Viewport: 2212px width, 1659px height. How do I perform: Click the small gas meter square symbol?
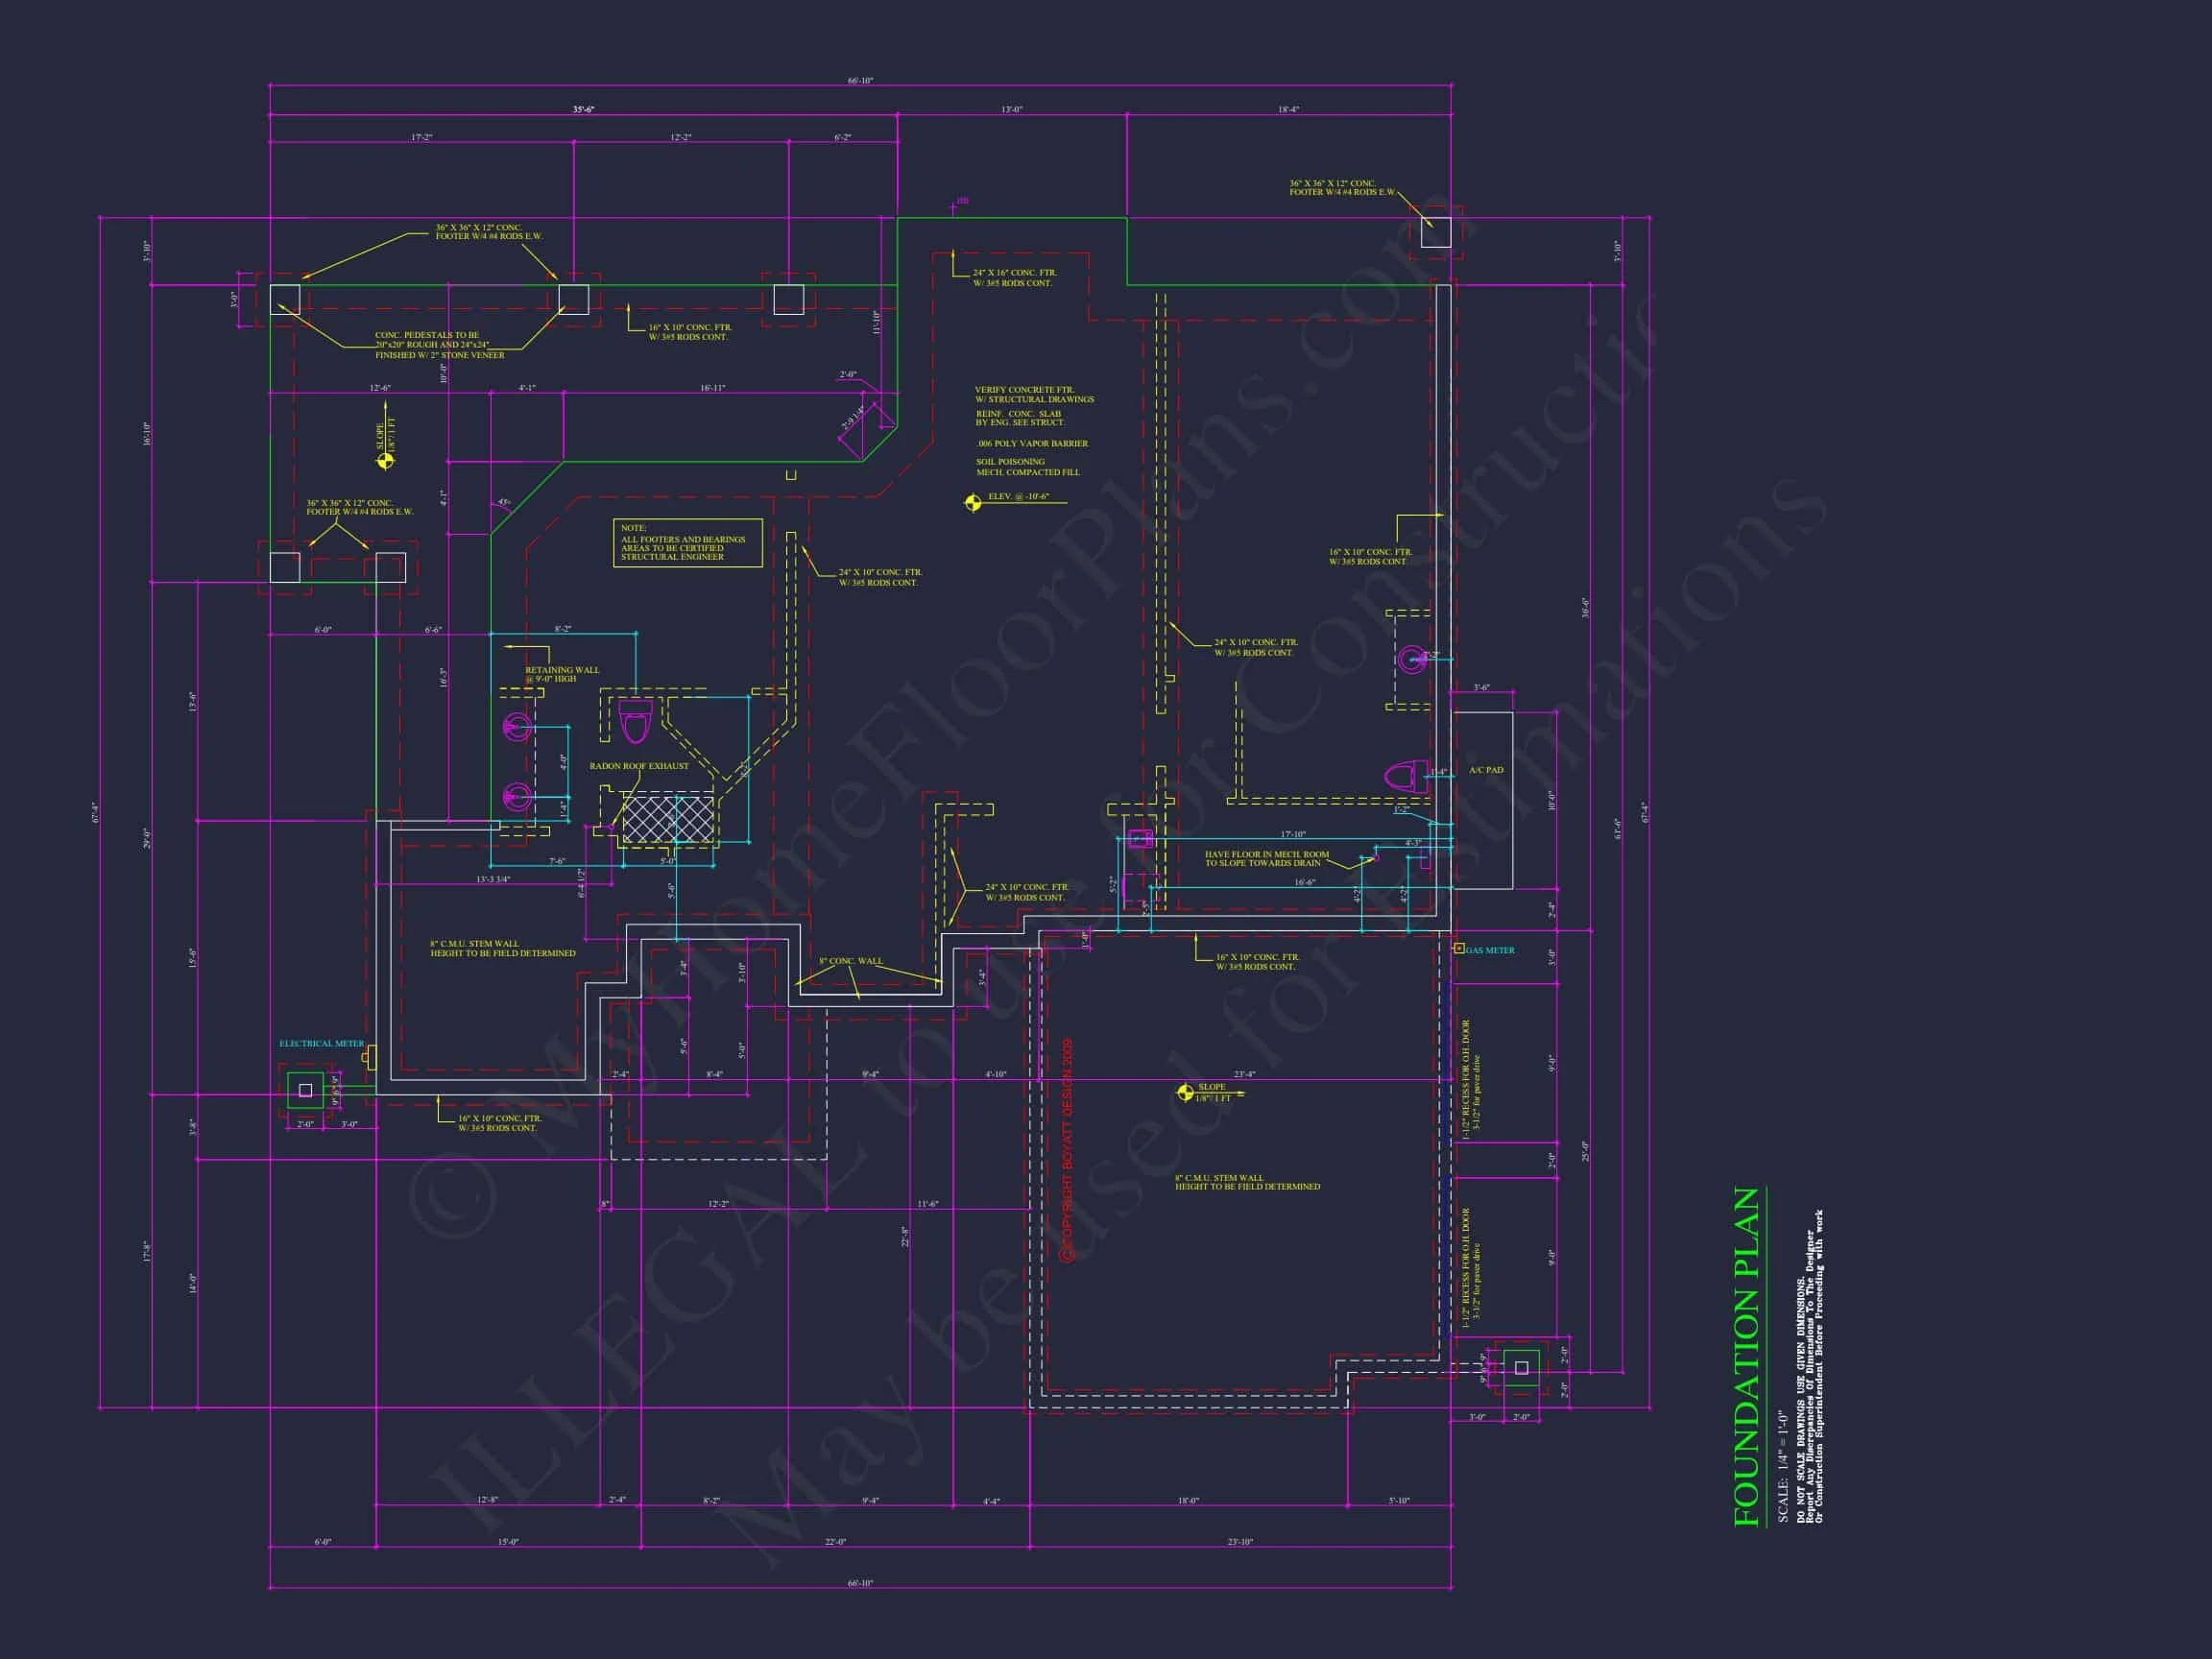click(x=1459, y=948)
